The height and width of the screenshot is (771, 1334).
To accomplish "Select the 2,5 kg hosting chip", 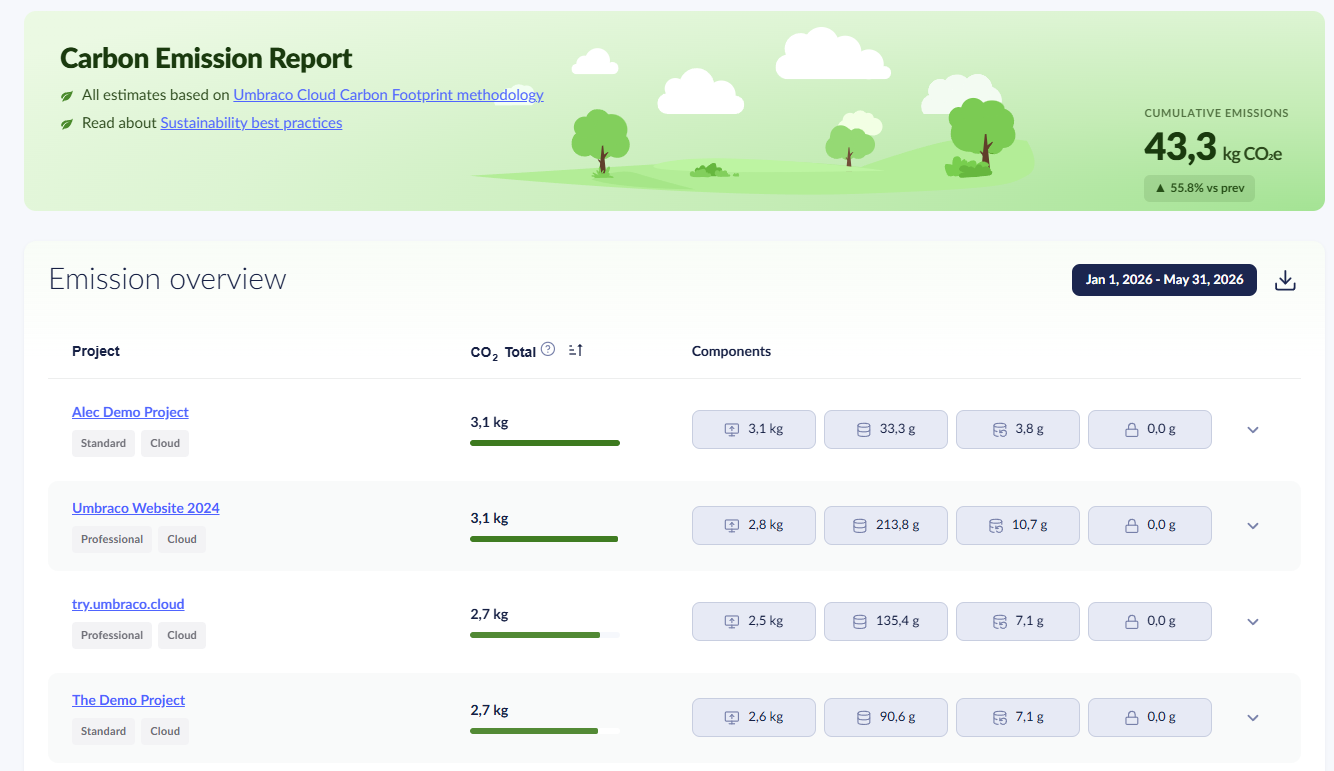I will pos(754,621).
